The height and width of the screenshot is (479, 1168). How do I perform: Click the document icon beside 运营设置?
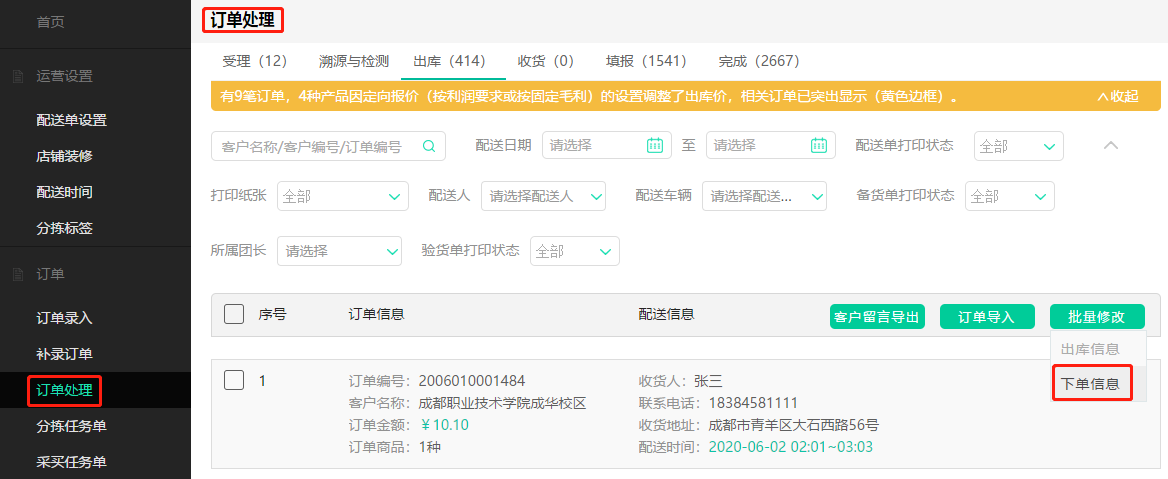tap(18, 76)
